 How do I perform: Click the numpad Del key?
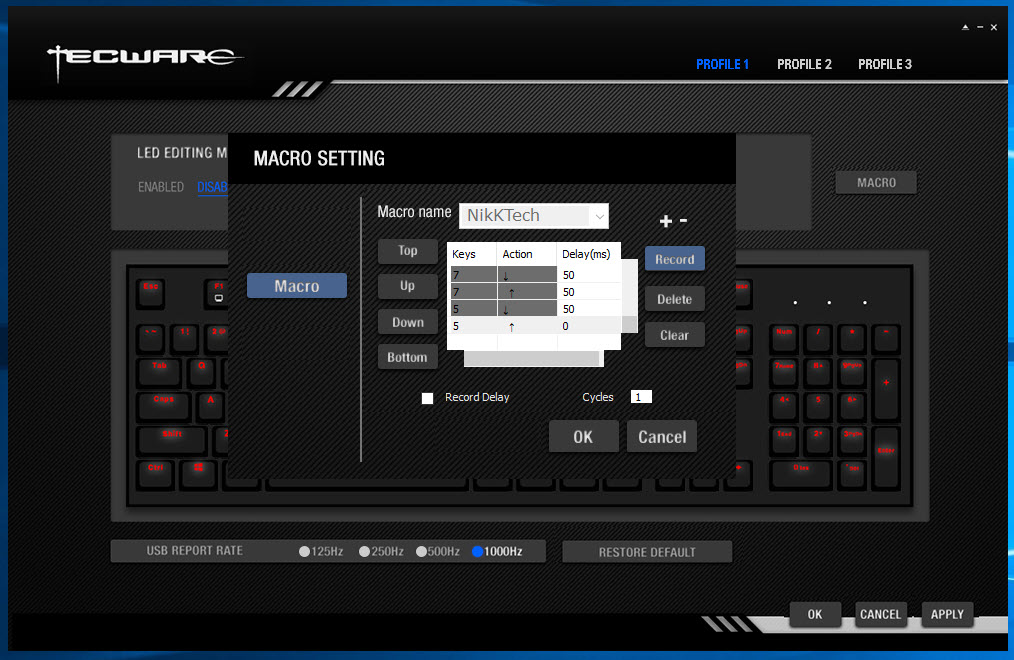pyautogui.click(x=852, y=474)
